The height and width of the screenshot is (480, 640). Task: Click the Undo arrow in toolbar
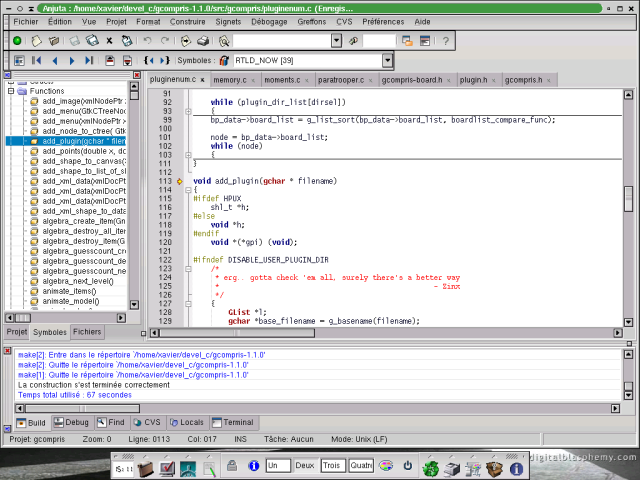click(x=147, y=41)
